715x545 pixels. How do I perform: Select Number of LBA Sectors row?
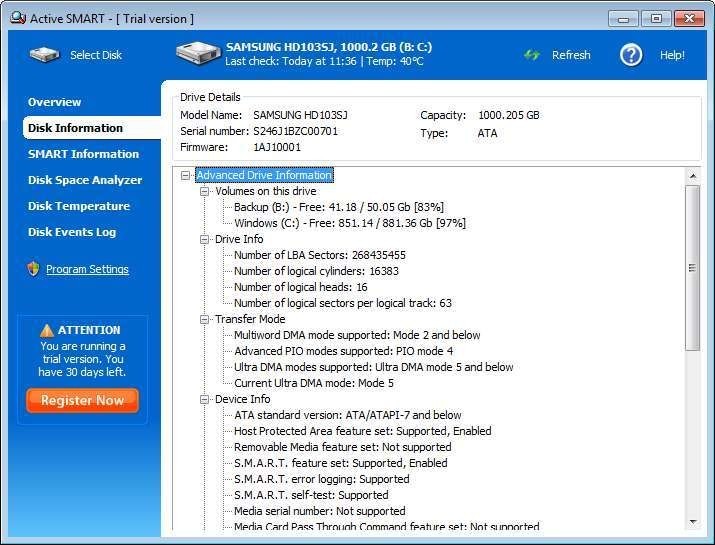pyautogui.click(x=320, y=255)
